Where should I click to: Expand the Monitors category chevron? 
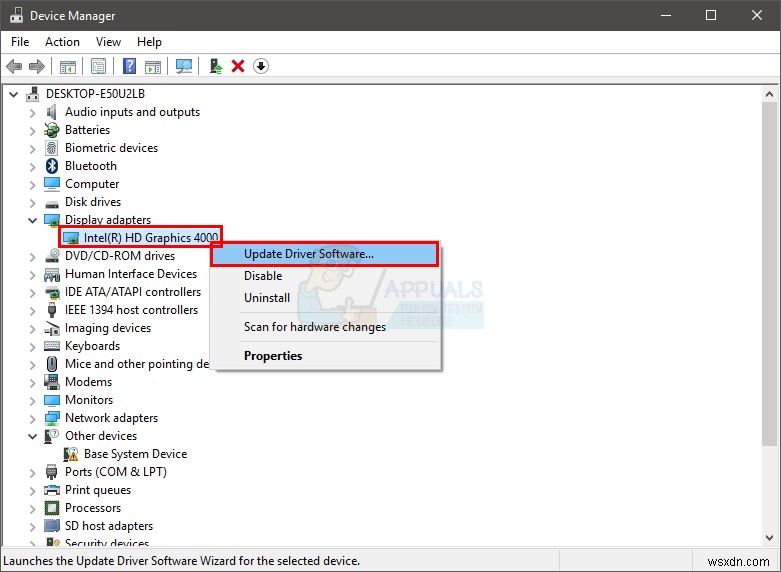coord(32,401)
